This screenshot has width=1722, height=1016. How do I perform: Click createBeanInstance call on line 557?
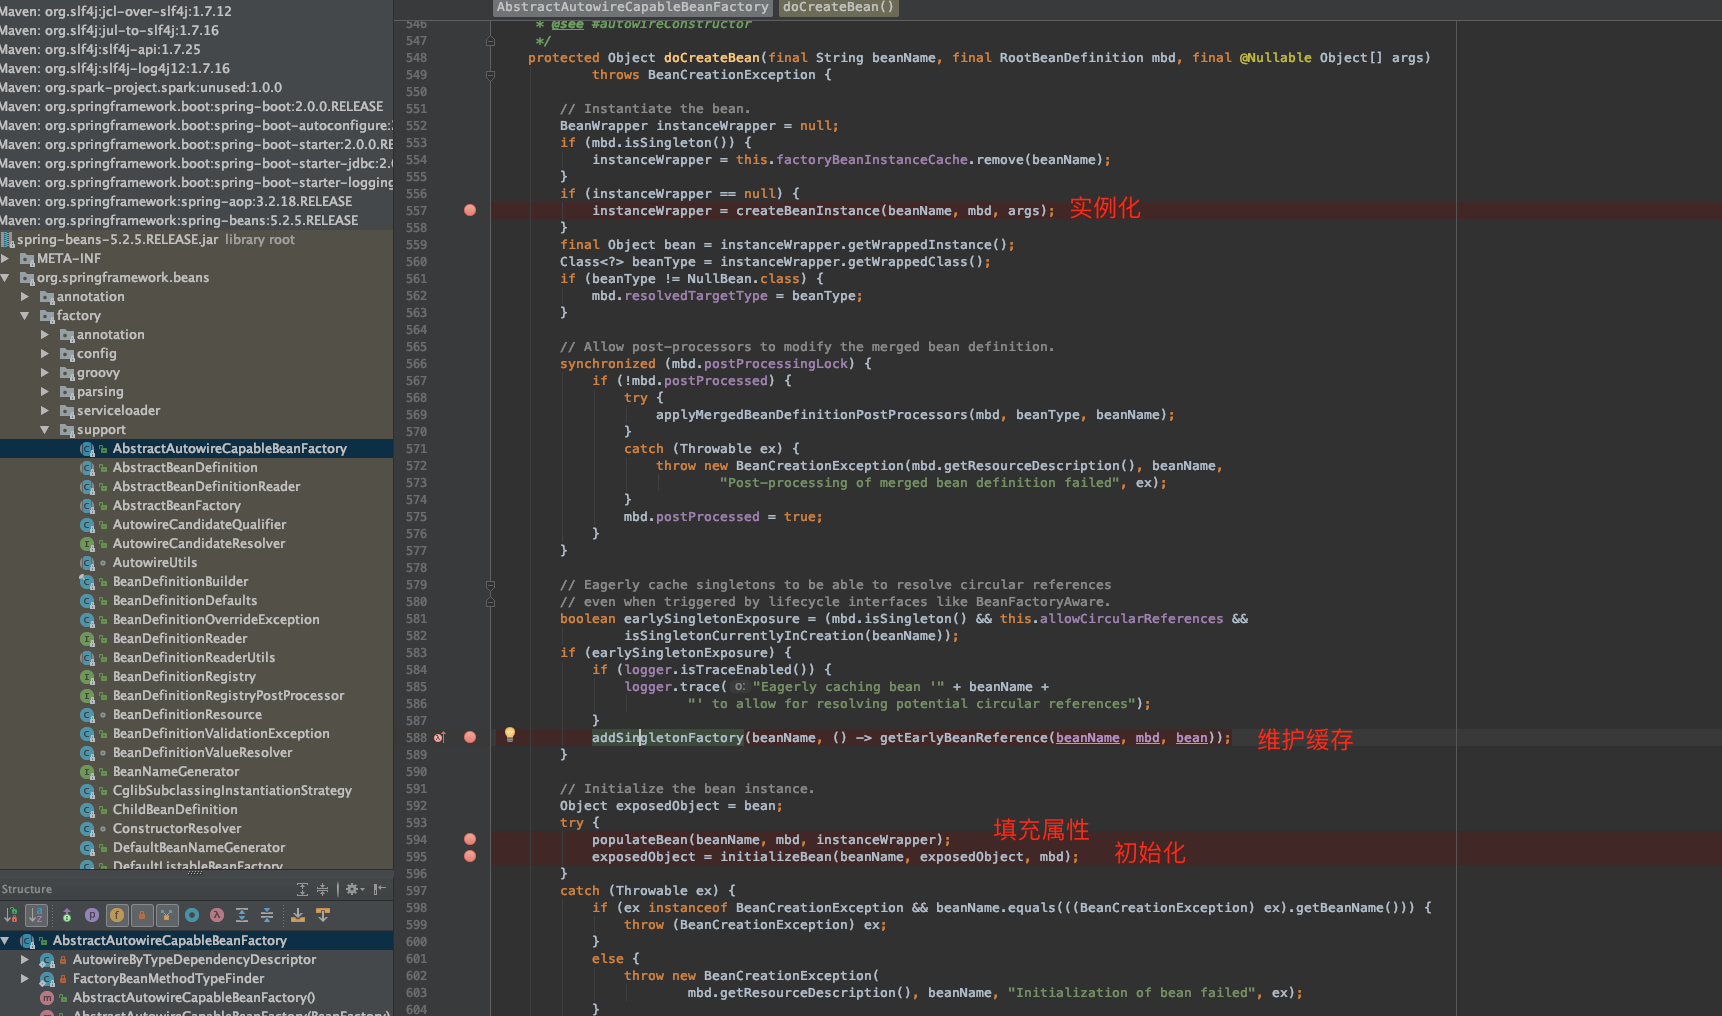coord(807,211)
